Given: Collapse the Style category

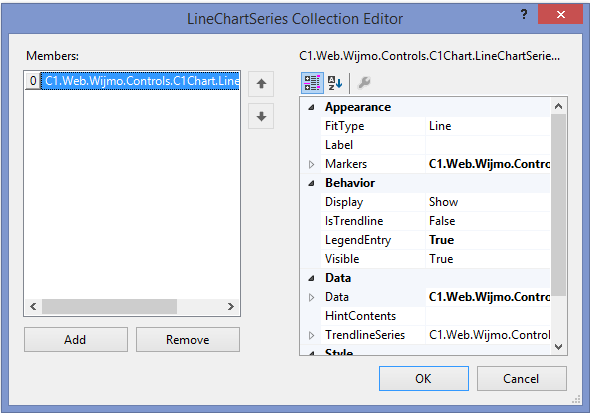Looking at the screenshot, I should (311, 353).
